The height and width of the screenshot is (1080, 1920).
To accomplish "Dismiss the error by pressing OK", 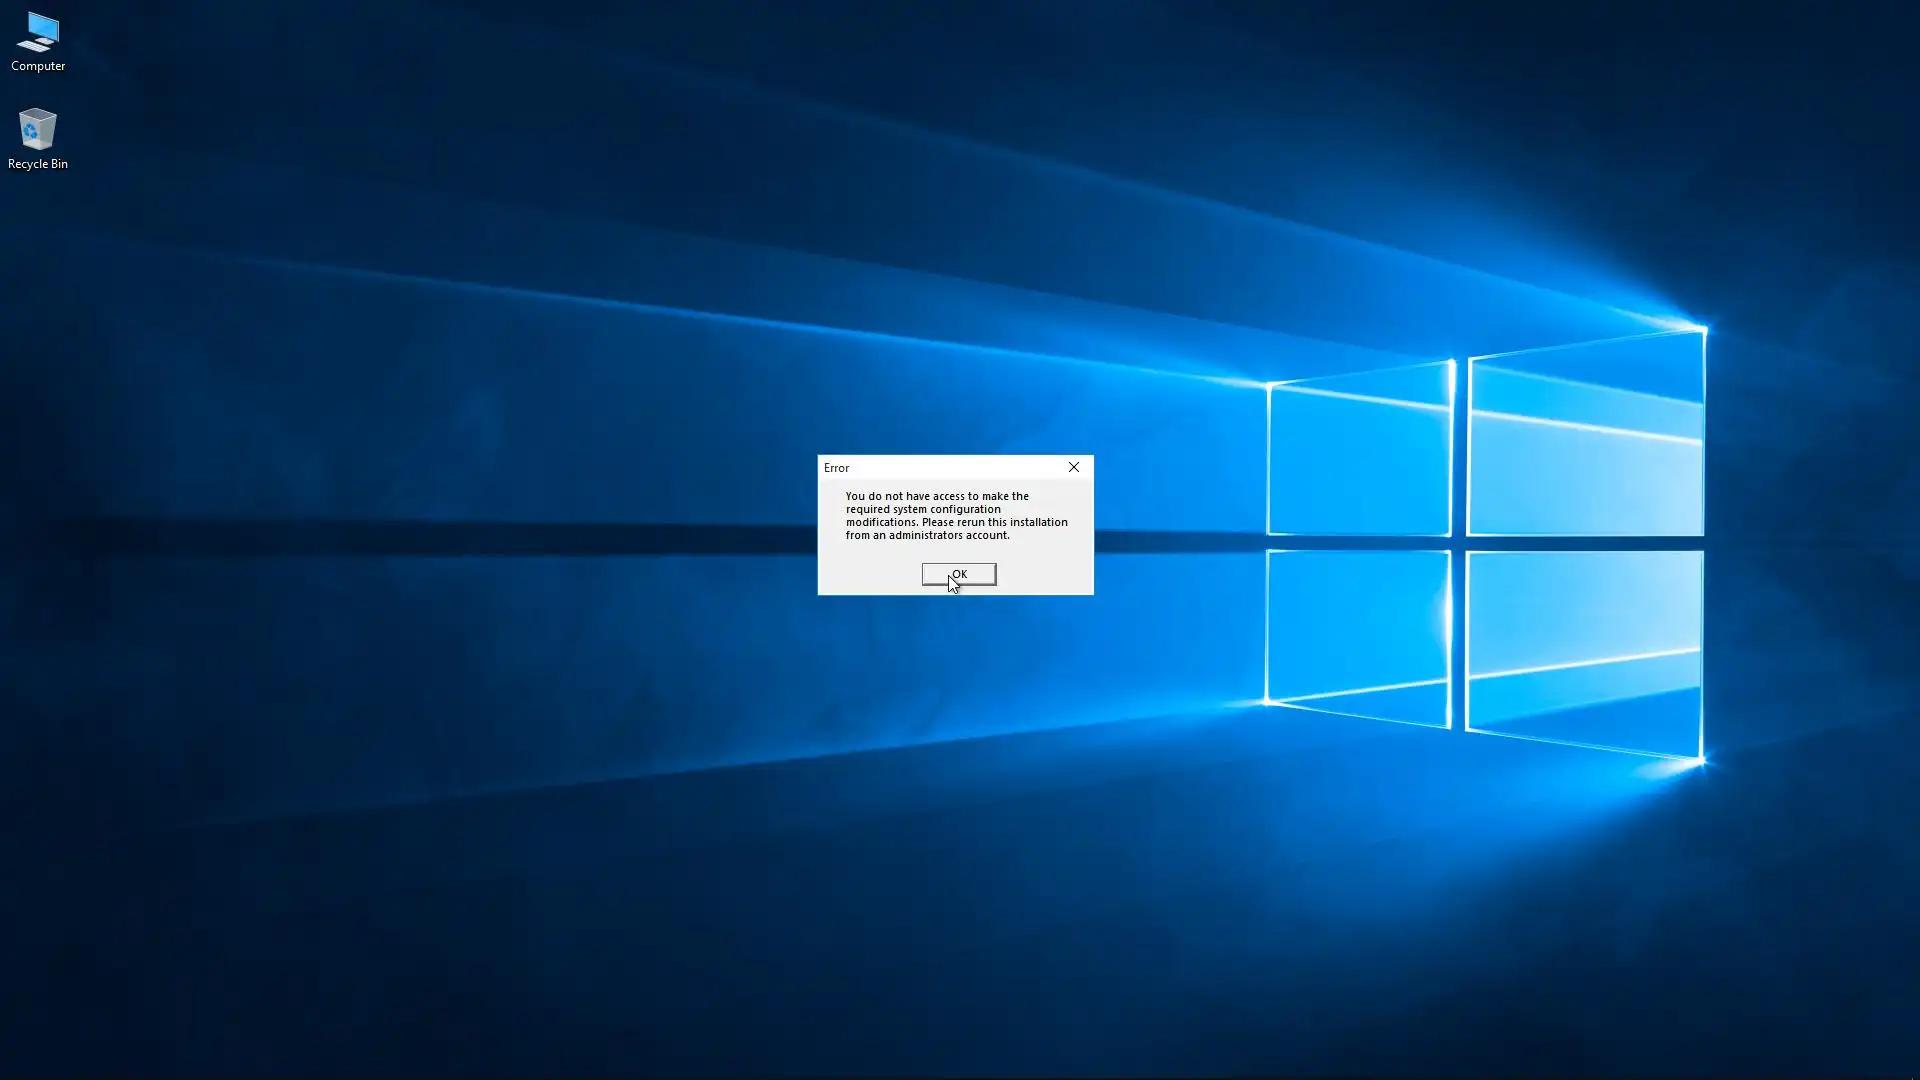I will 958,574.
